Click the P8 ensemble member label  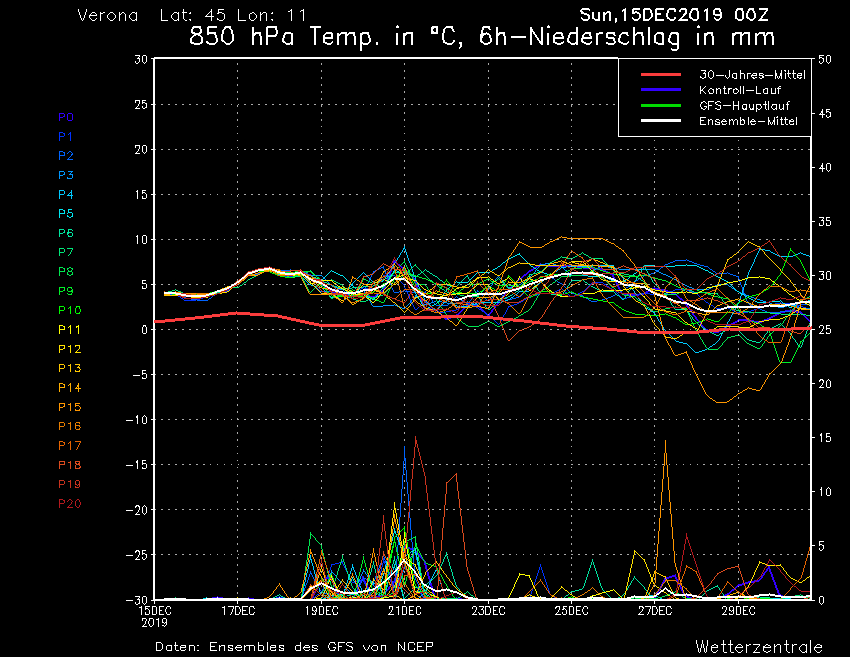(x=66, y=272)
